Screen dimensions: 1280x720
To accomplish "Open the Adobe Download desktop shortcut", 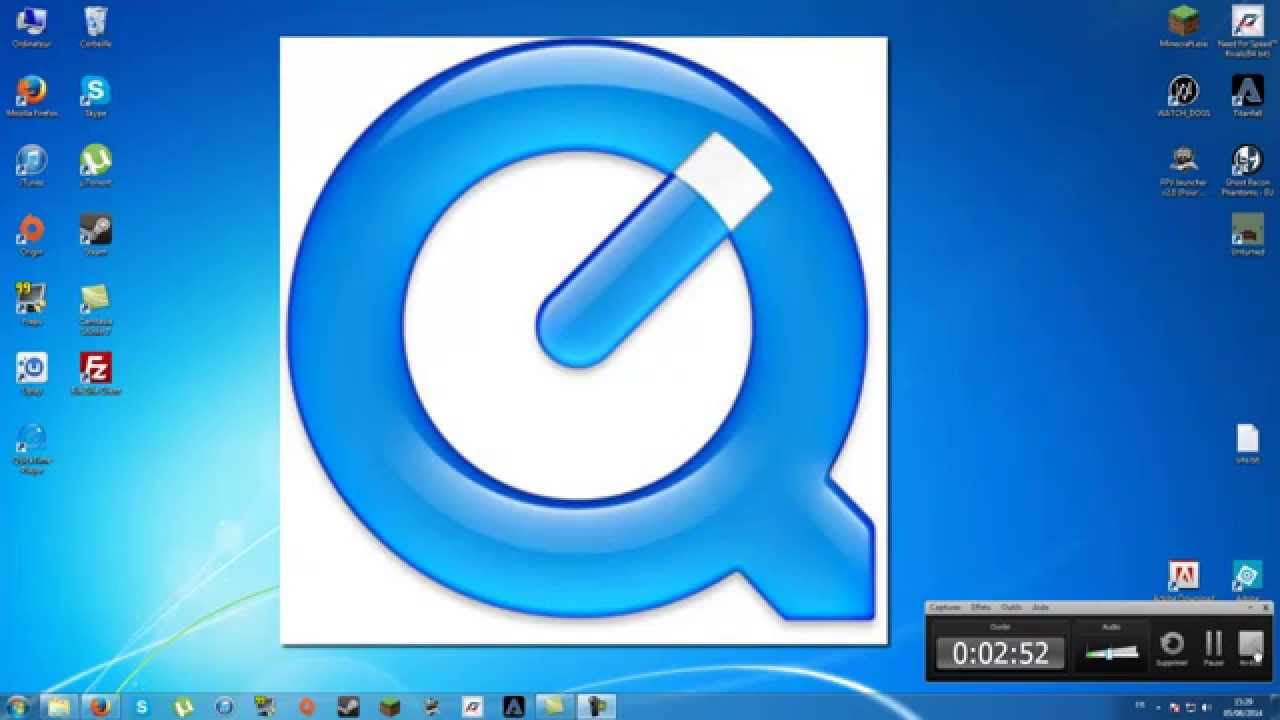I will point(1184,581).
